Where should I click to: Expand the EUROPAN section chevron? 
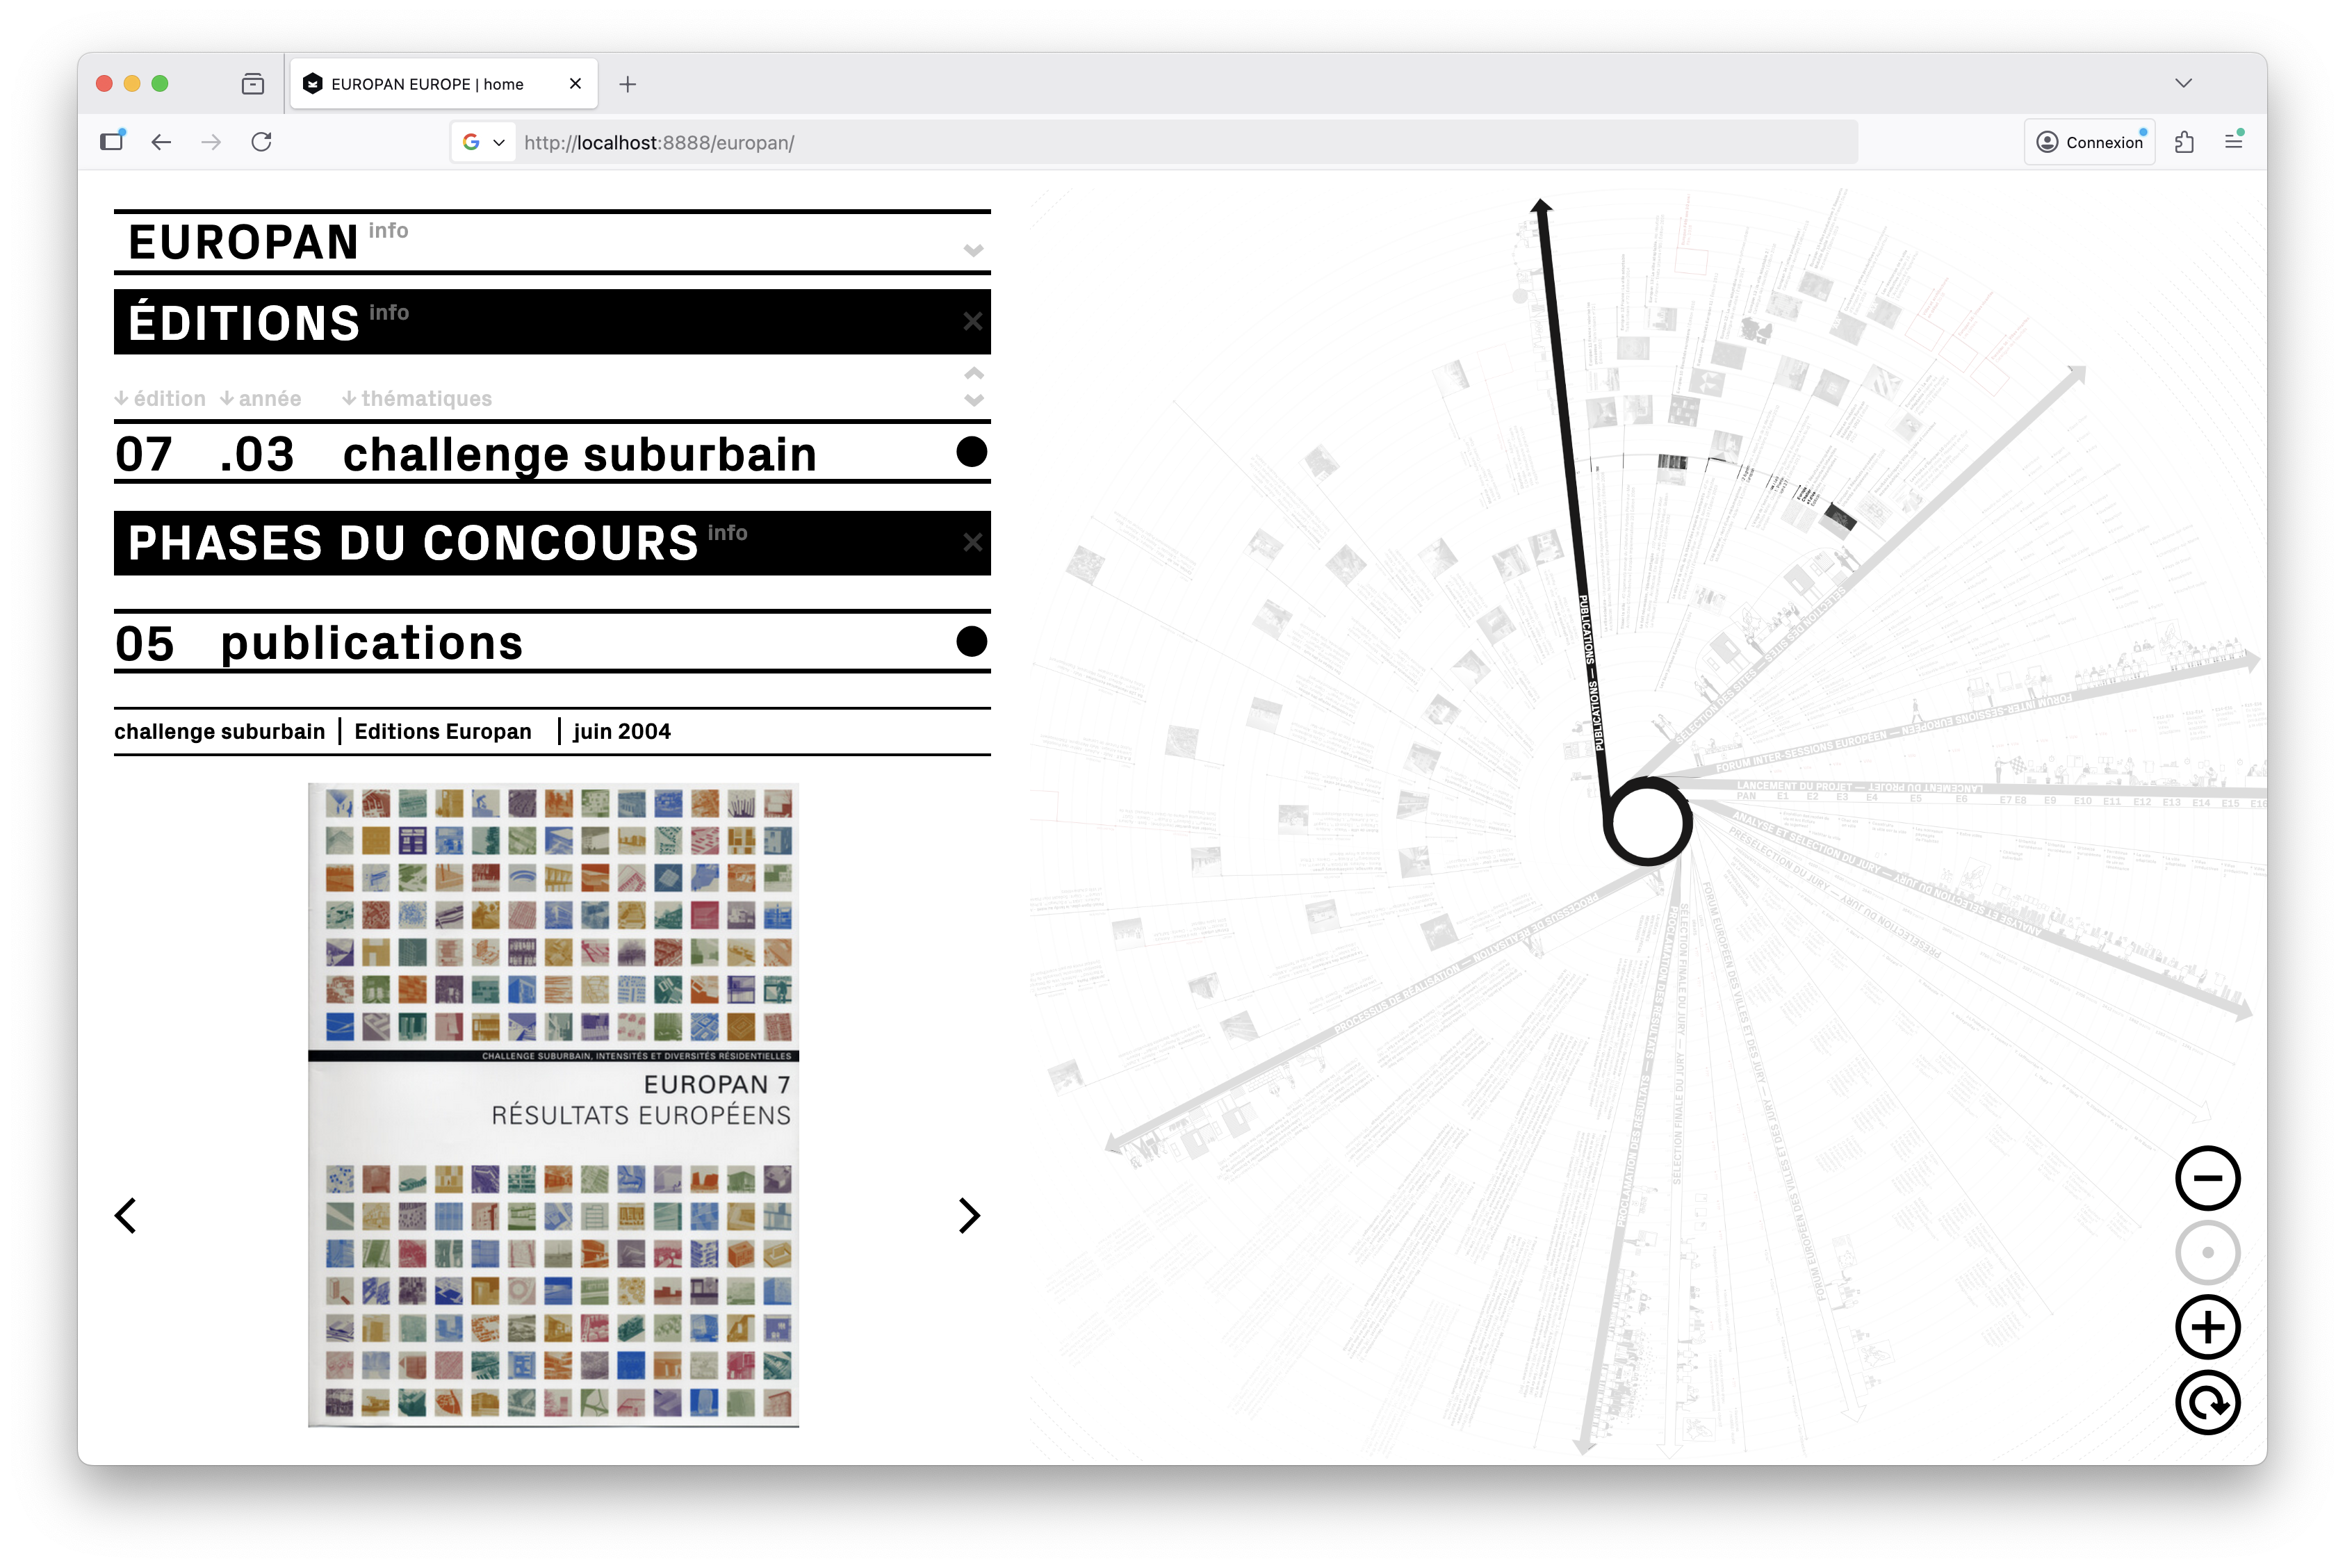coord(973,250)
